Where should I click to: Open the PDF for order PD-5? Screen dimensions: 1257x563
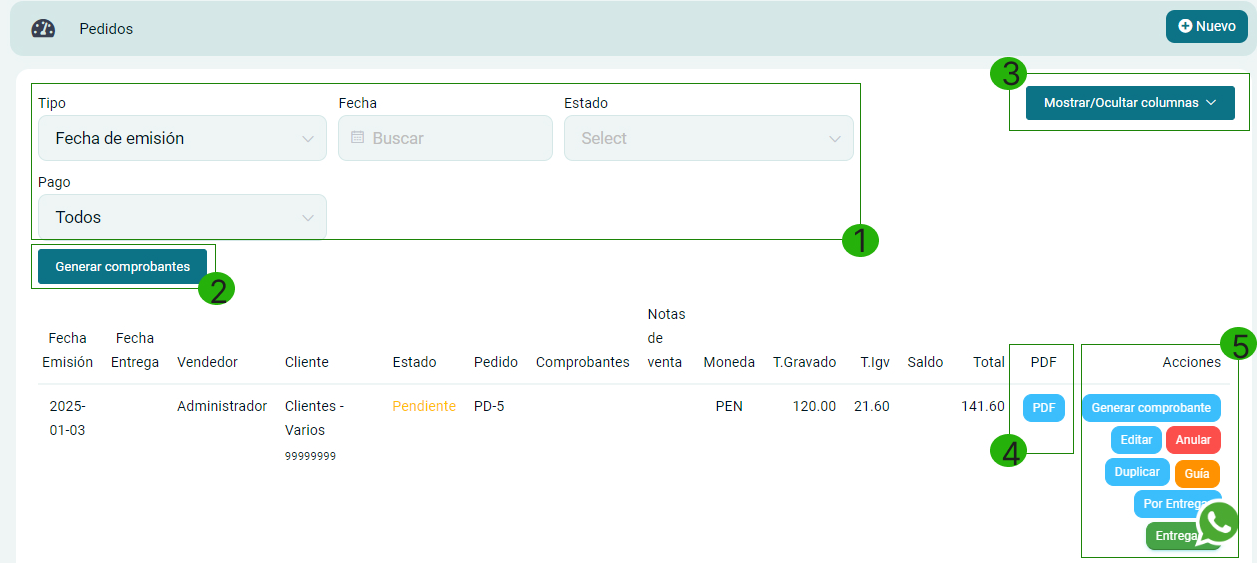[x=1043, y=408]
